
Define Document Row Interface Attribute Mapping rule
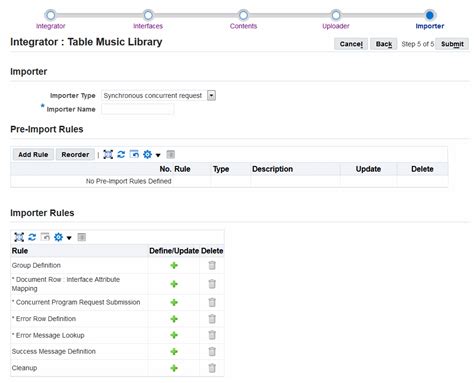click(x=174, y=284)
